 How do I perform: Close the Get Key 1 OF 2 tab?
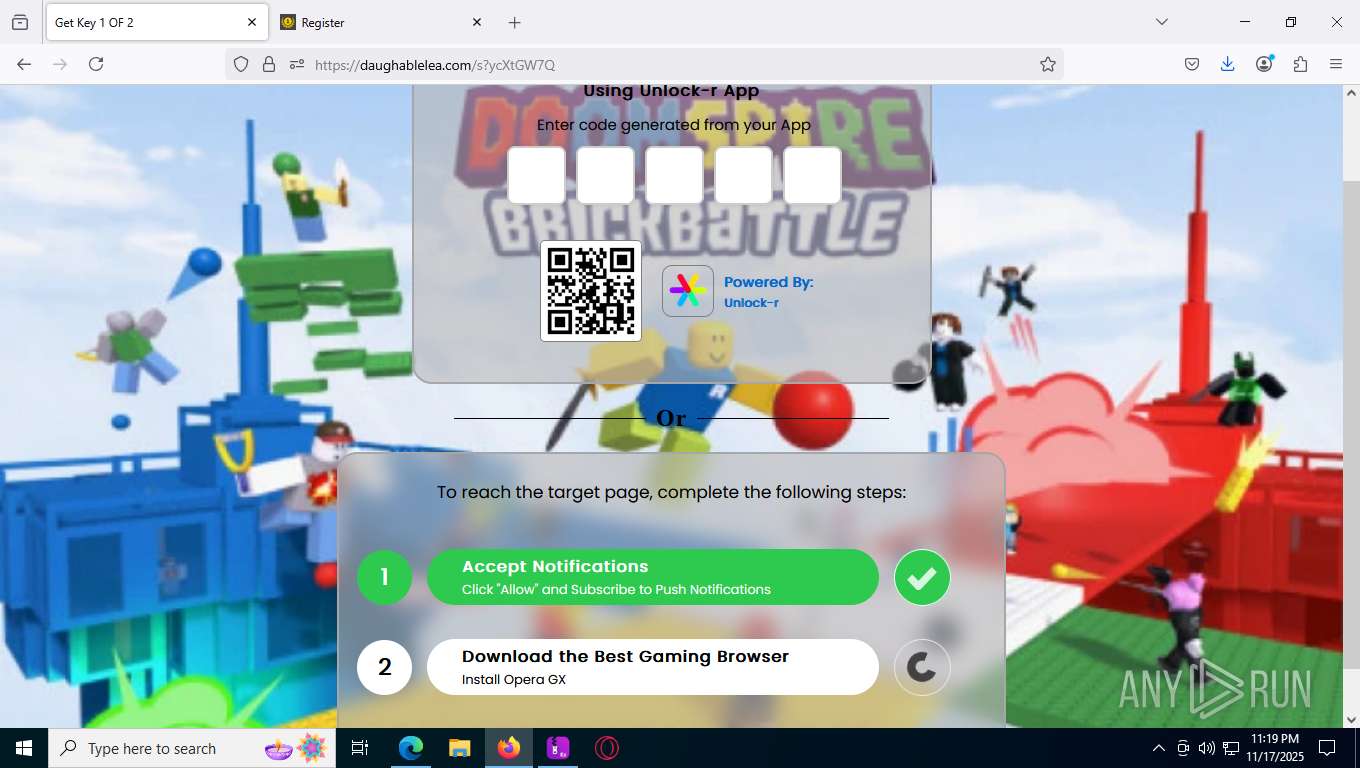pos(252,22)
